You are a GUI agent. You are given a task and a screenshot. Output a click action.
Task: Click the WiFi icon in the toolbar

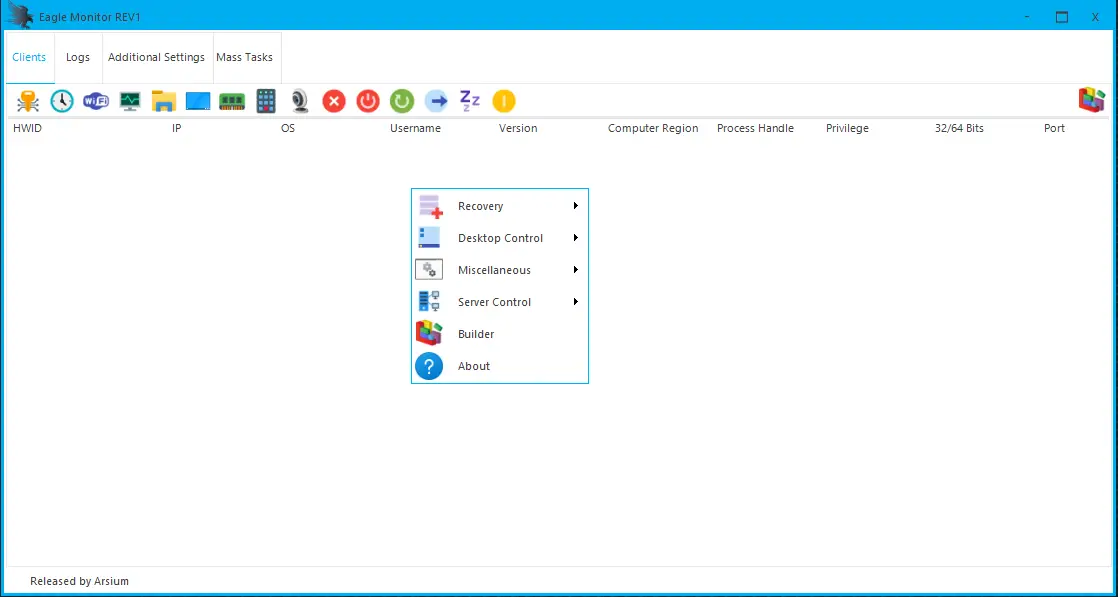[96, 101]
